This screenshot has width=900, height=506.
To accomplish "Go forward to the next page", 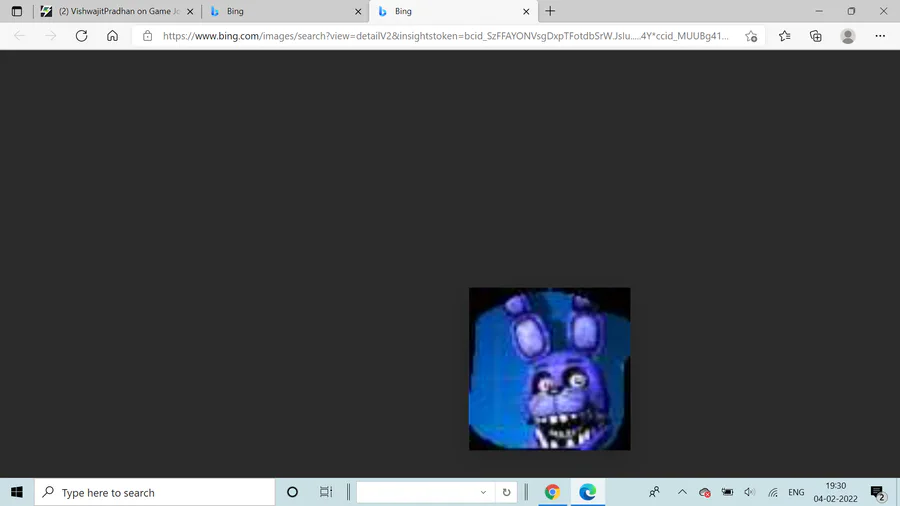I will tap(51, 36).
